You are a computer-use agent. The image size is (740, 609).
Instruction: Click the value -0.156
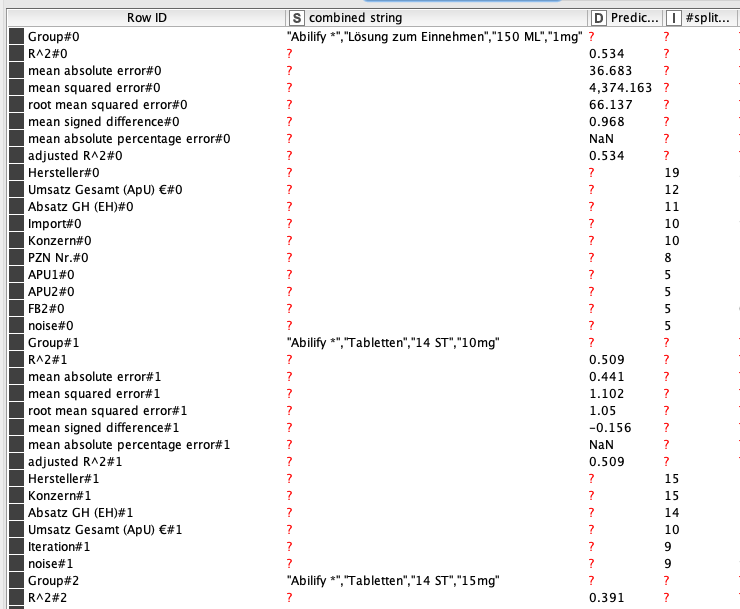pyautogui.click(x=610, y=428)
